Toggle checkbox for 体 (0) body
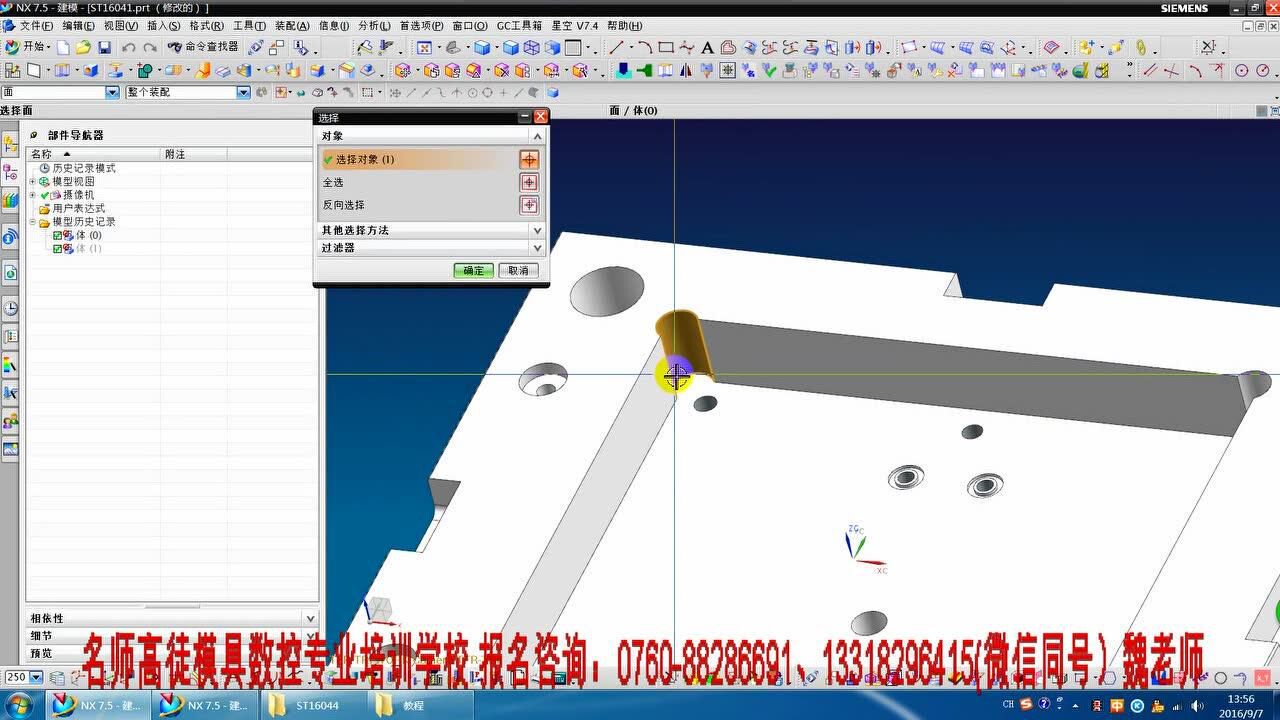The width and height of the screenshot is (1280, 720). [58, 235]
